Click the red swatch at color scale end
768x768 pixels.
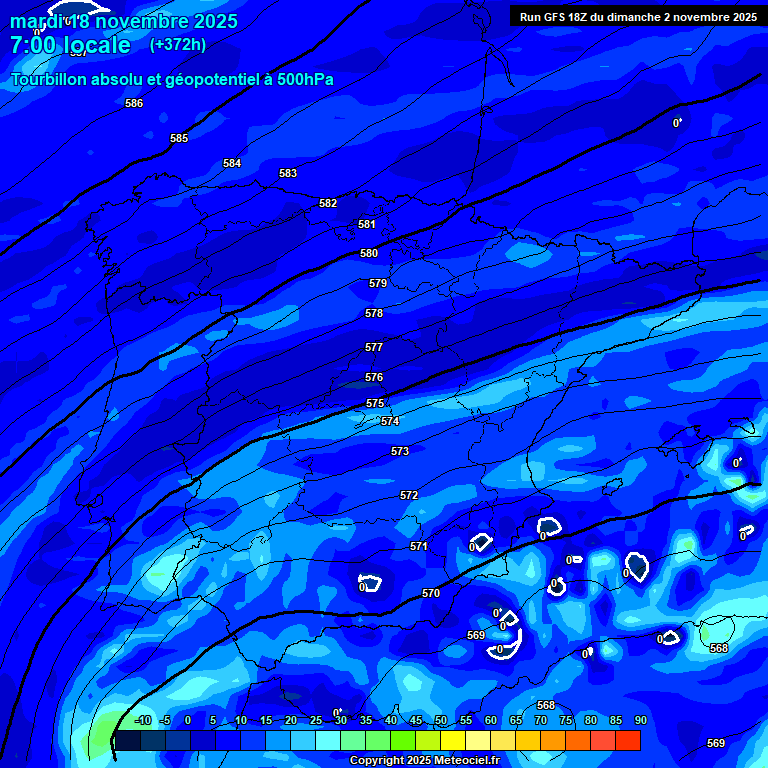click(x=627, y=741)
